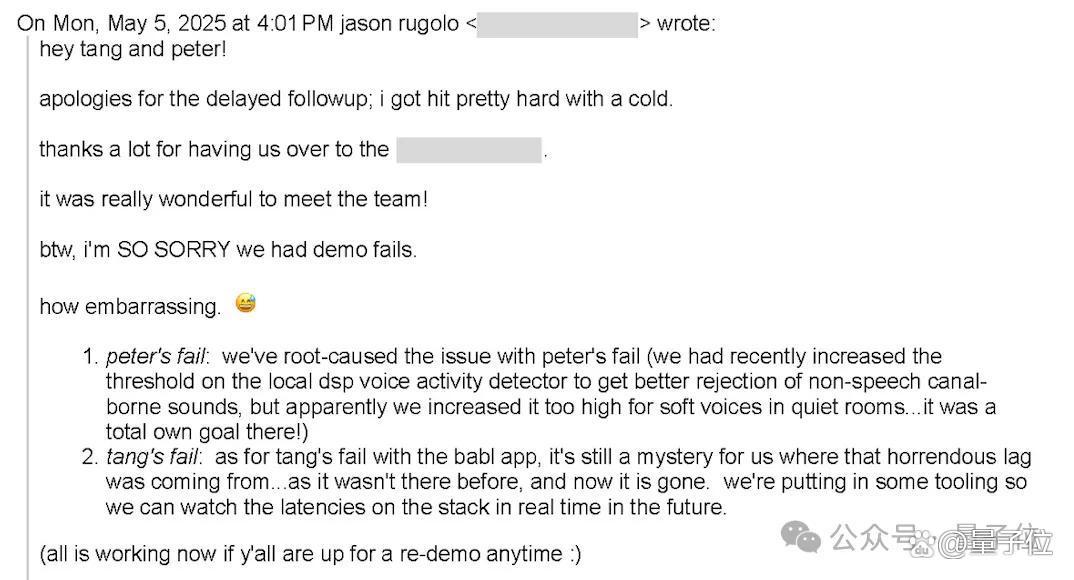The width and height of the screenshot is (1074, 580).
Task: Click the '@量子位' watermark text
Action: pos(993,542)
